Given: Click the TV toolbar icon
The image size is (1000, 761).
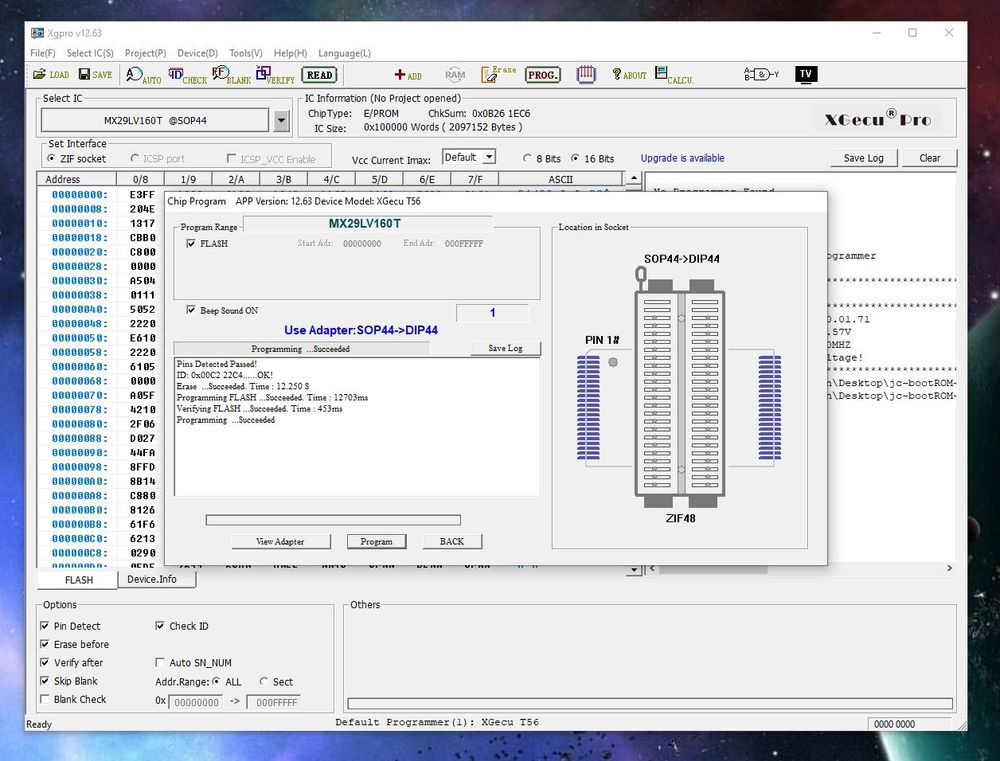Looking at the screenshot, I should [806, 75].
